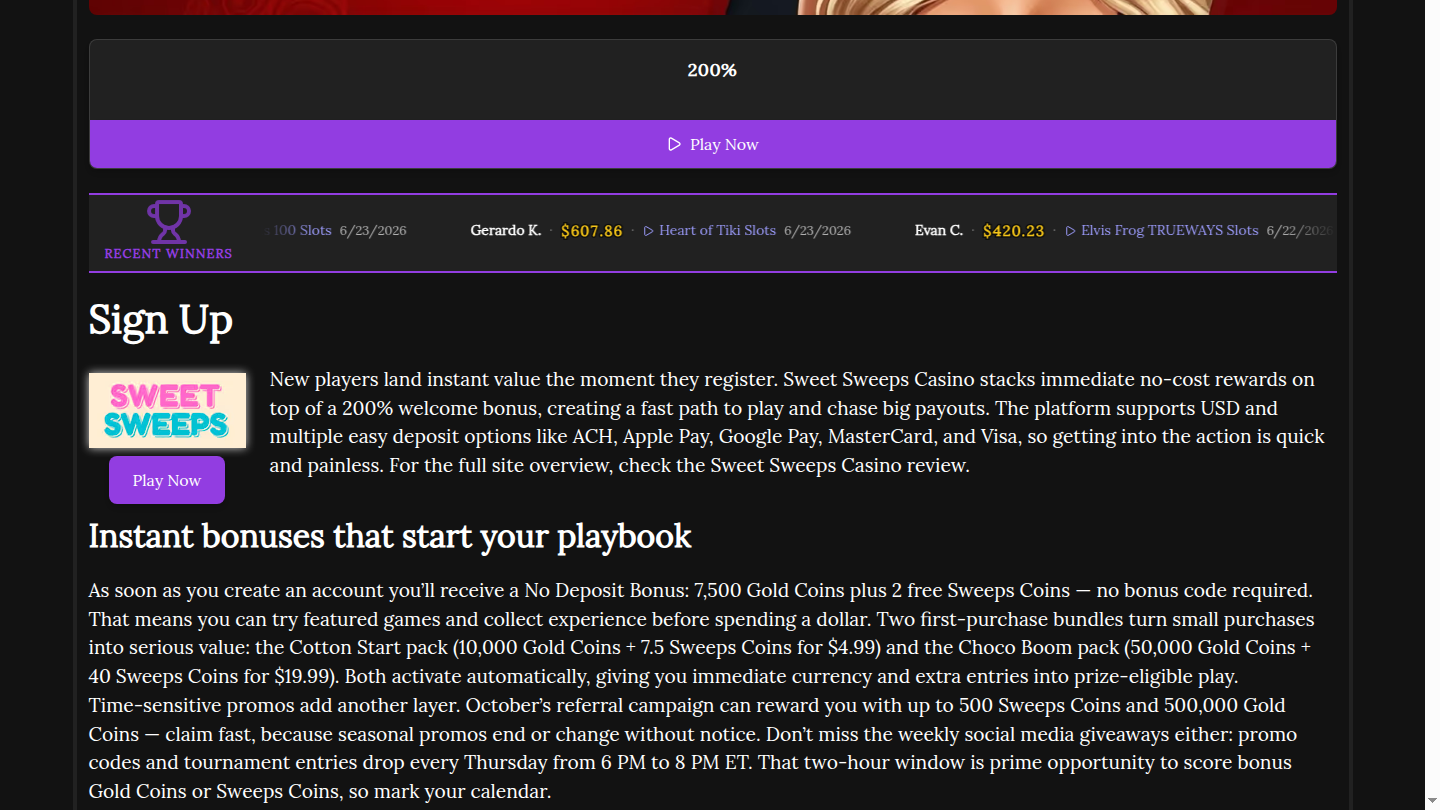Open the Elvis Frog TRUEWAYS Slots link
The height and width of the screenshot is (810, 1440).
1169,230
